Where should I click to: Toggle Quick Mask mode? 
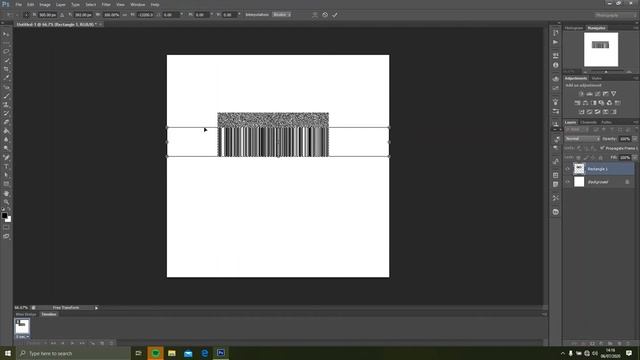tap(6, 228)
